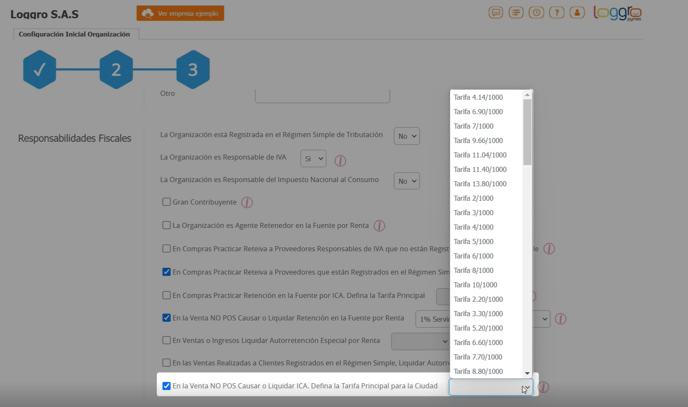
Task: Open the chat messages icon in header
Action: (496, 13)
